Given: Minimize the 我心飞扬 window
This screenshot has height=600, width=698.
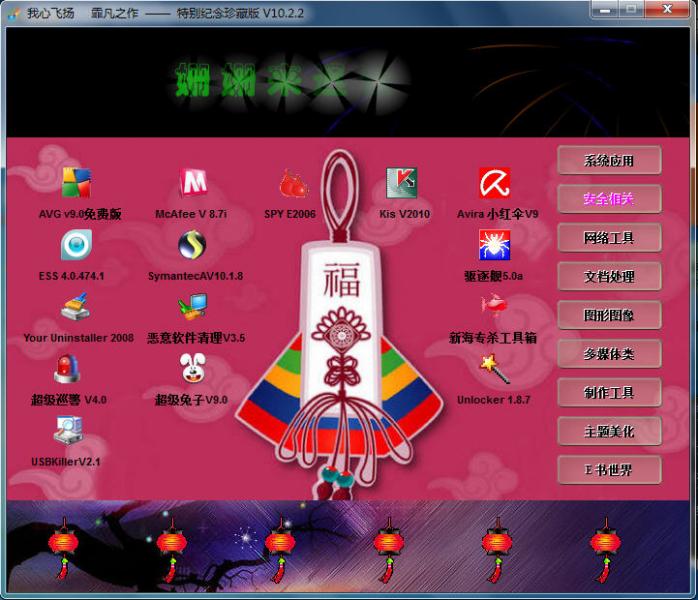Looking at the screenshot, I should point(605,8).
